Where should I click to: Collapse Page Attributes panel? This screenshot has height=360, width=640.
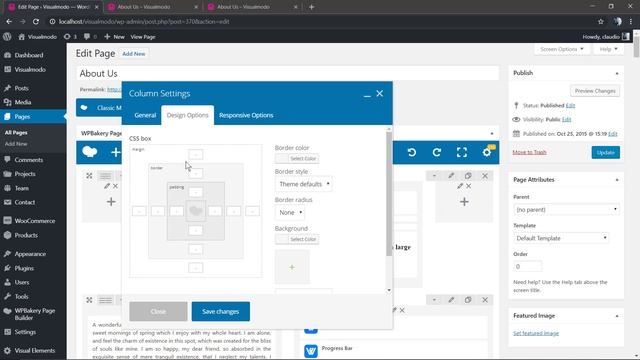(x=617, y=180)
